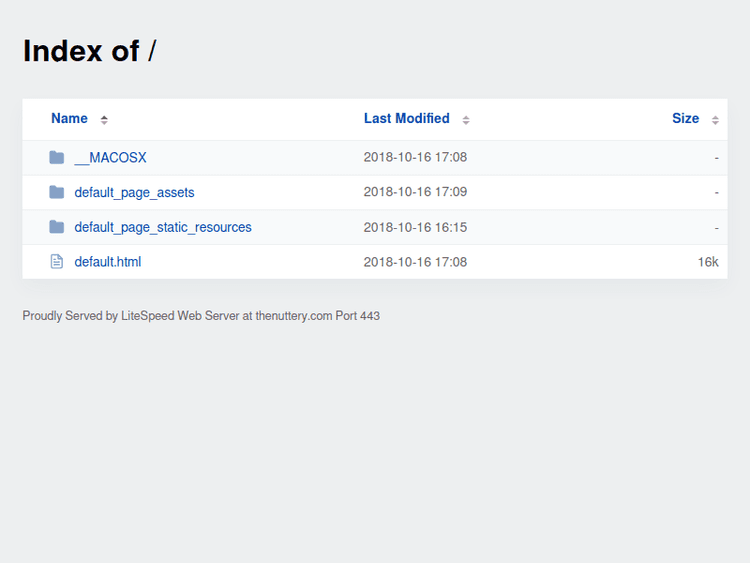Open the default_page_assets directory link

(134, 192)
